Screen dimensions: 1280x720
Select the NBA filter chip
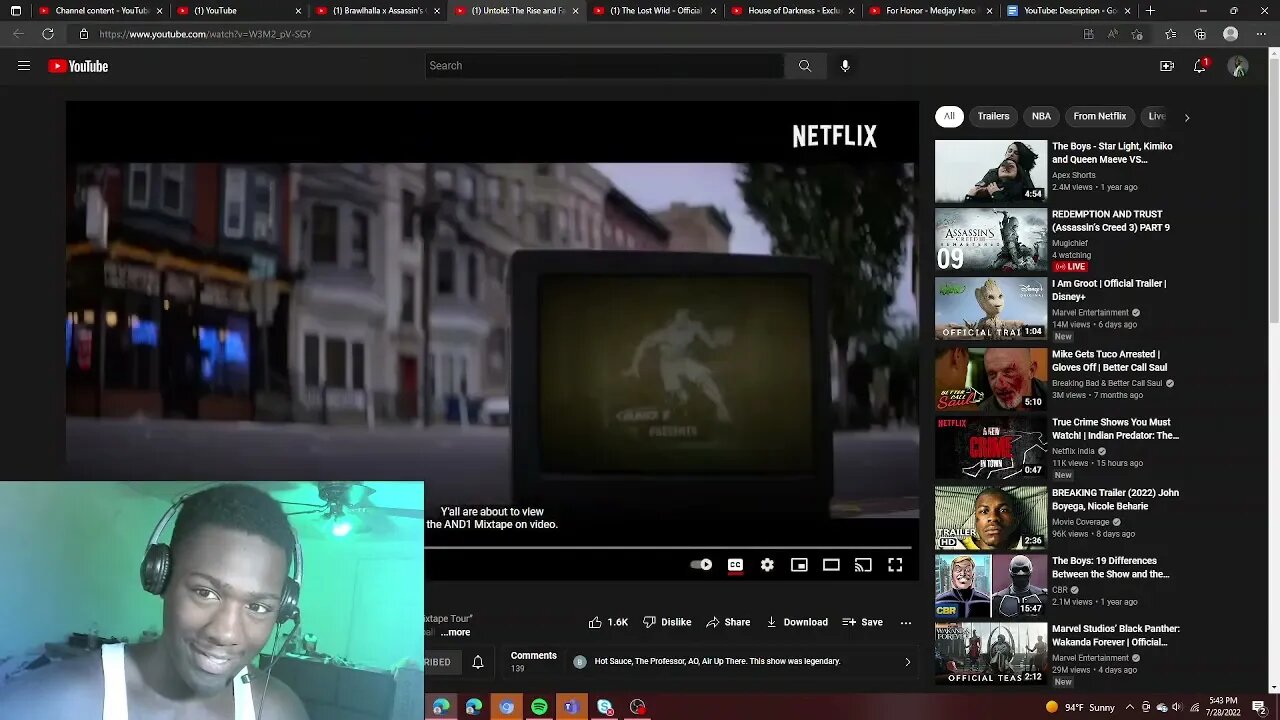[1041, 116]
